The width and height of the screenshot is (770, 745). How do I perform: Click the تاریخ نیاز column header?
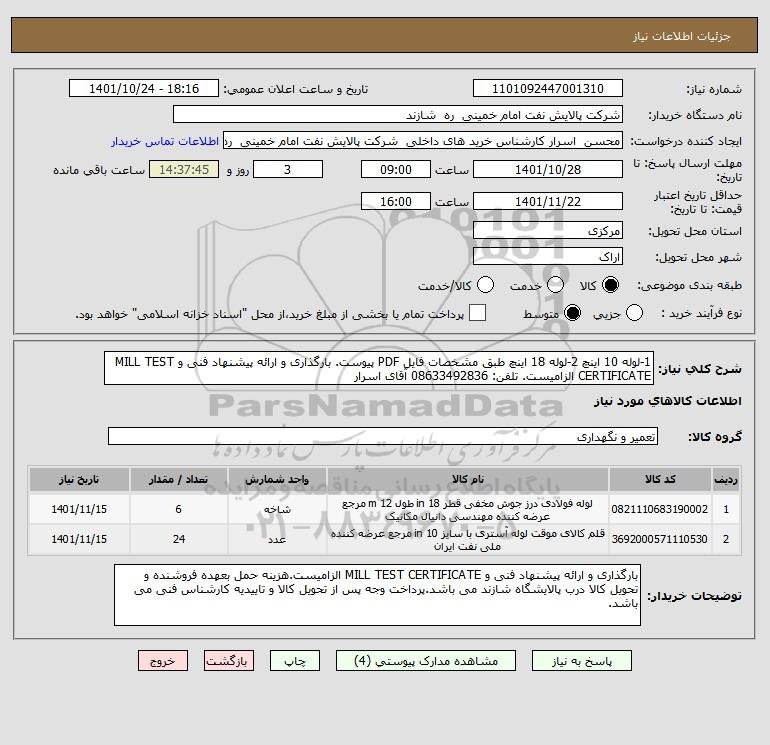(x=79, y=479)
